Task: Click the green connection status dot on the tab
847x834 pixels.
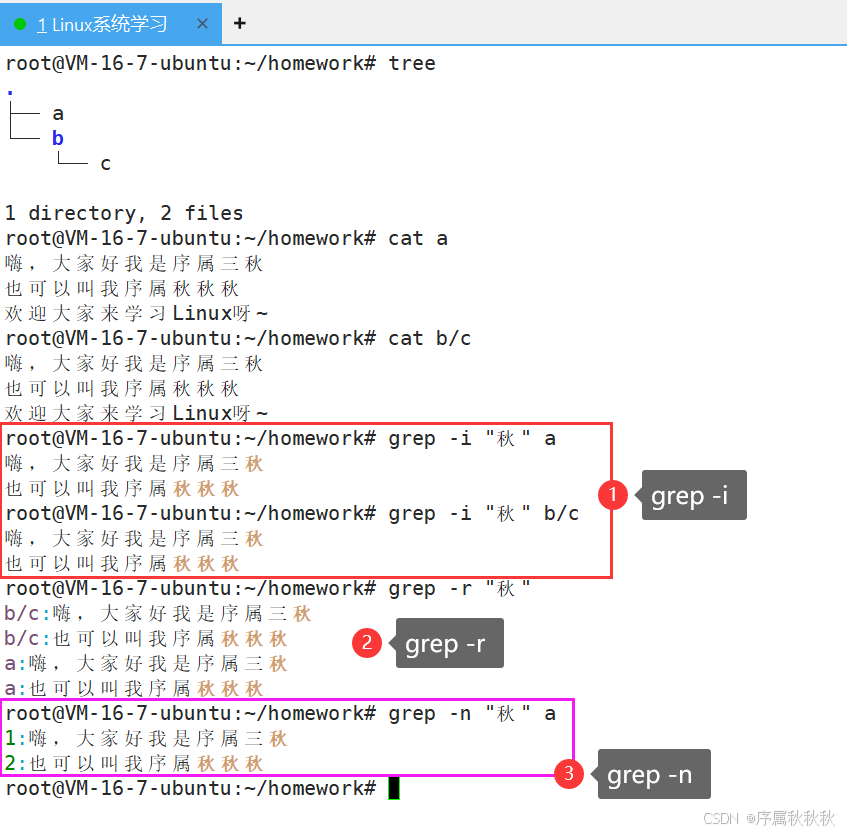Action: coord(20,24)
